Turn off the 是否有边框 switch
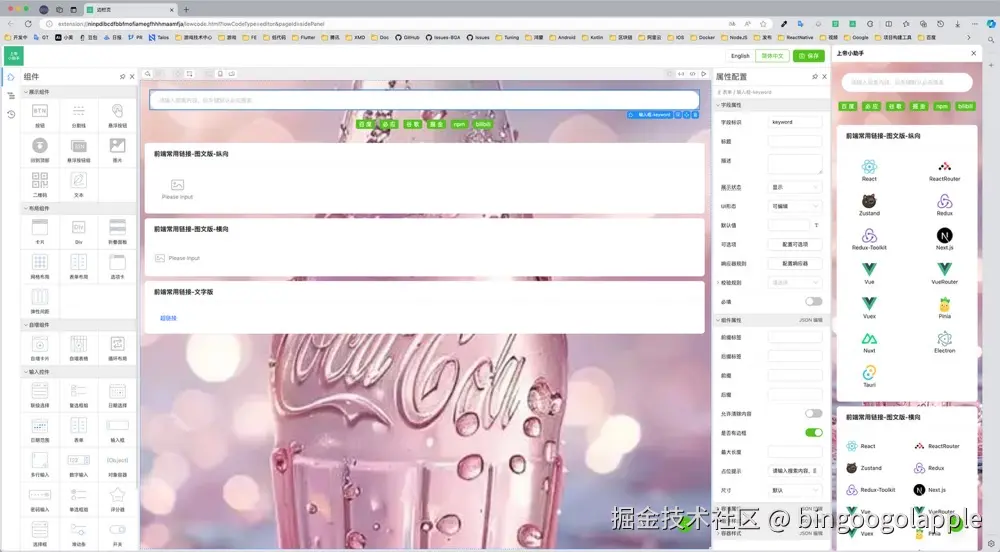Screen dimensions: 1000x552 click(x=813, y=432)
